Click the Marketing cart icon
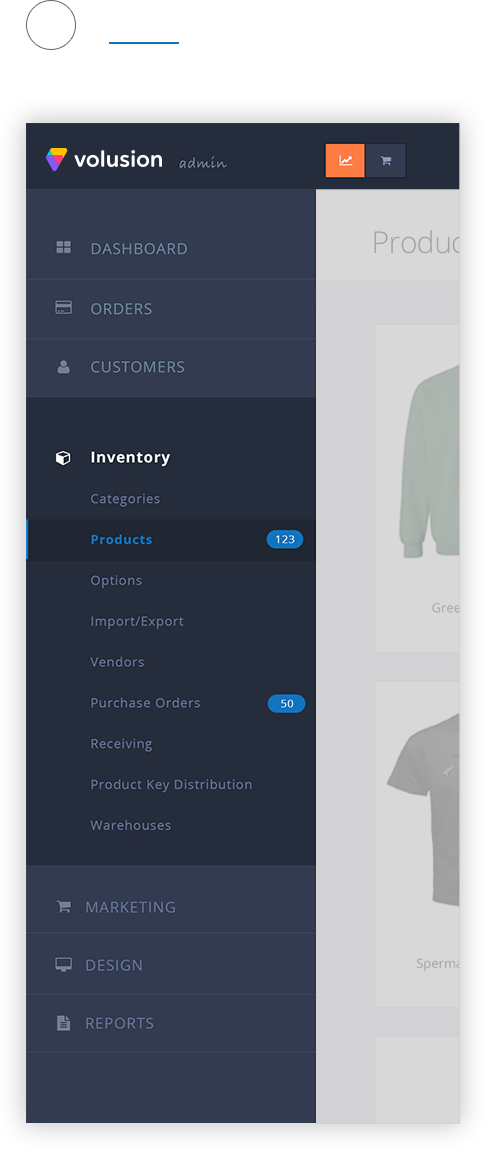The height and width of the screenshot is (1149, 486). point(64,906)
